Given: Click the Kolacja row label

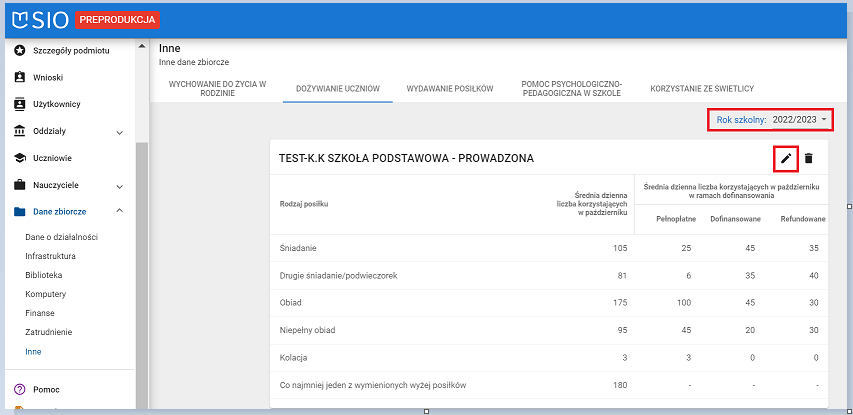Looking at the screenshot, I should click(292, 358).
